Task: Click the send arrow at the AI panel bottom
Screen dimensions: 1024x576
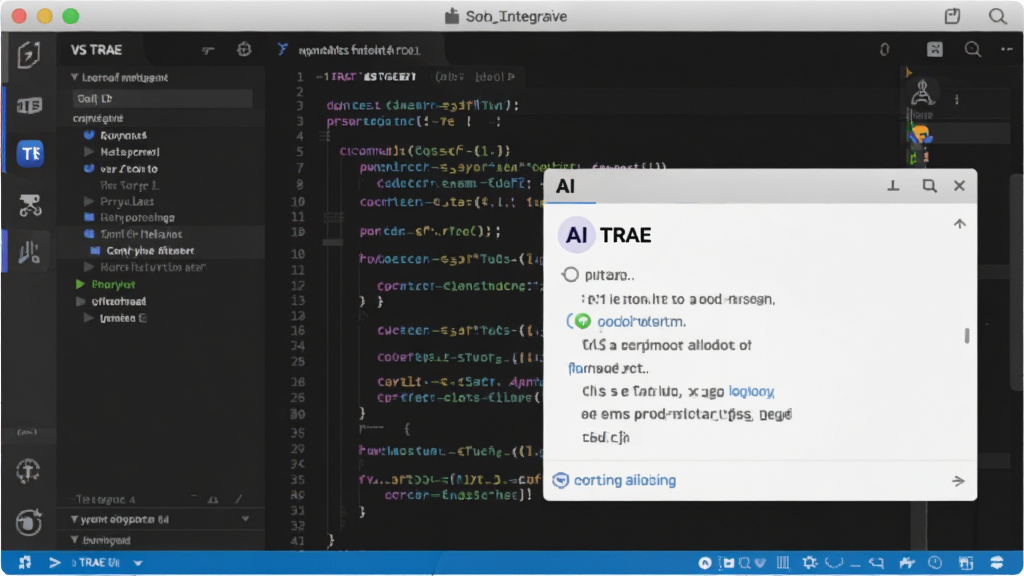Action: click(958, 481)
